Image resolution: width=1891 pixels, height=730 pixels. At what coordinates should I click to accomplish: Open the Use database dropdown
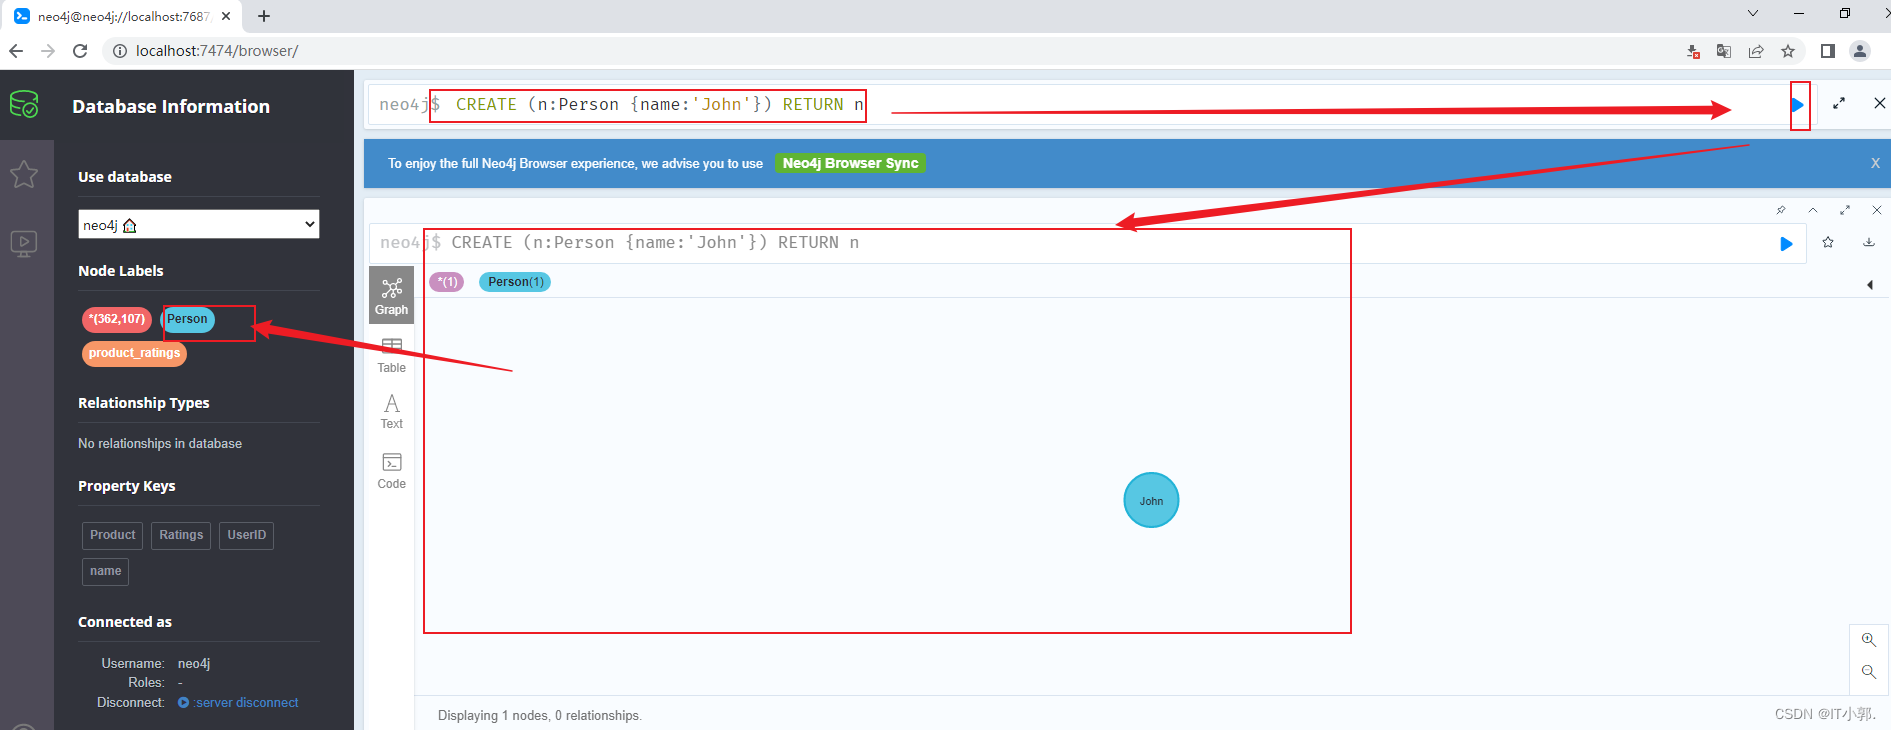point(199,224)
